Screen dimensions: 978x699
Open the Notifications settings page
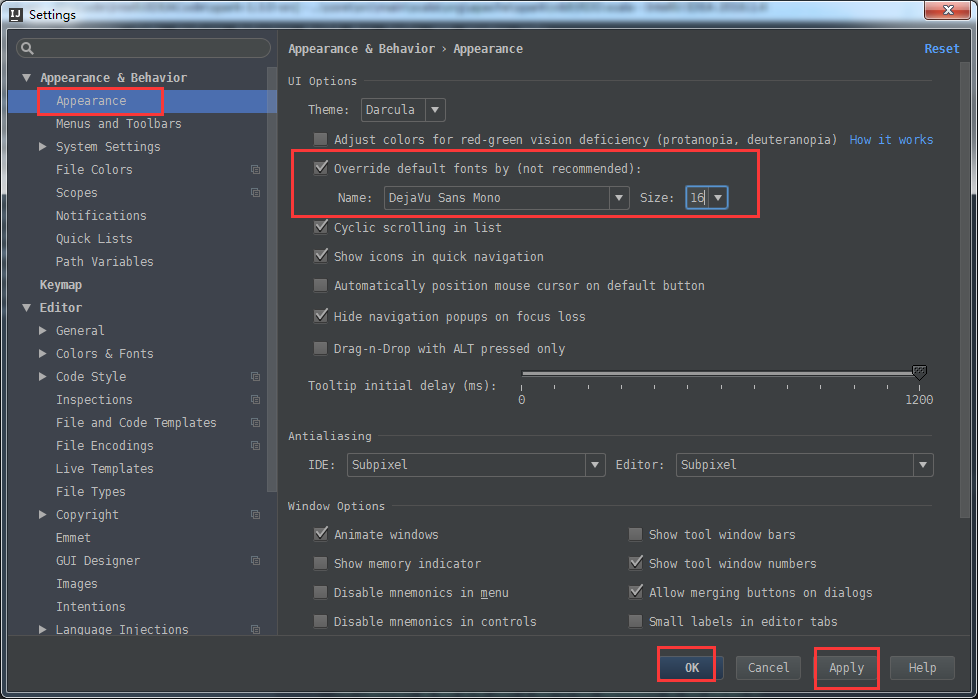101,216
